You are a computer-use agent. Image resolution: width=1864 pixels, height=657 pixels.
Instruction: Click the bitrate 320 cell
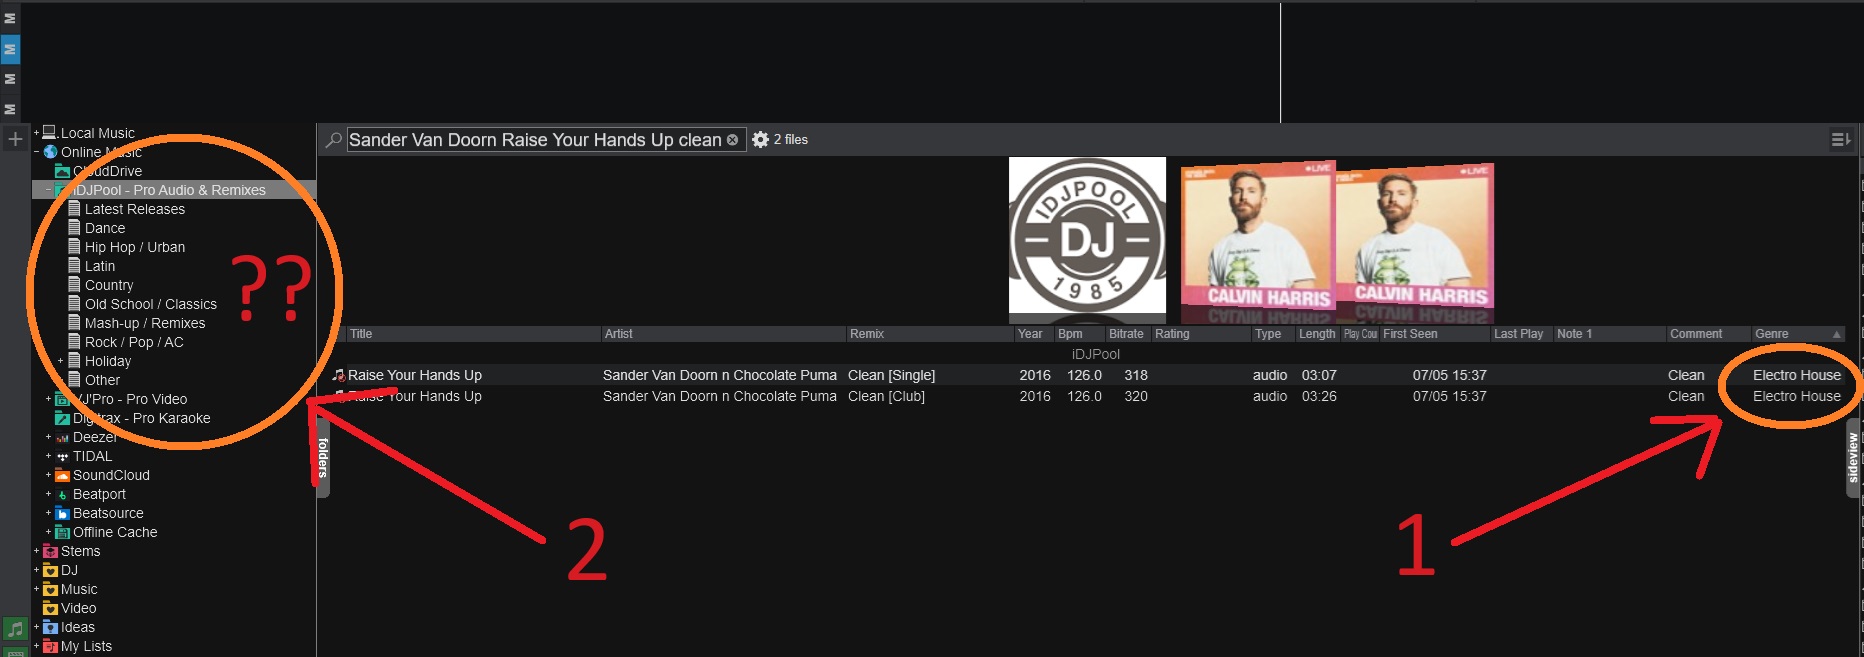1136,396
